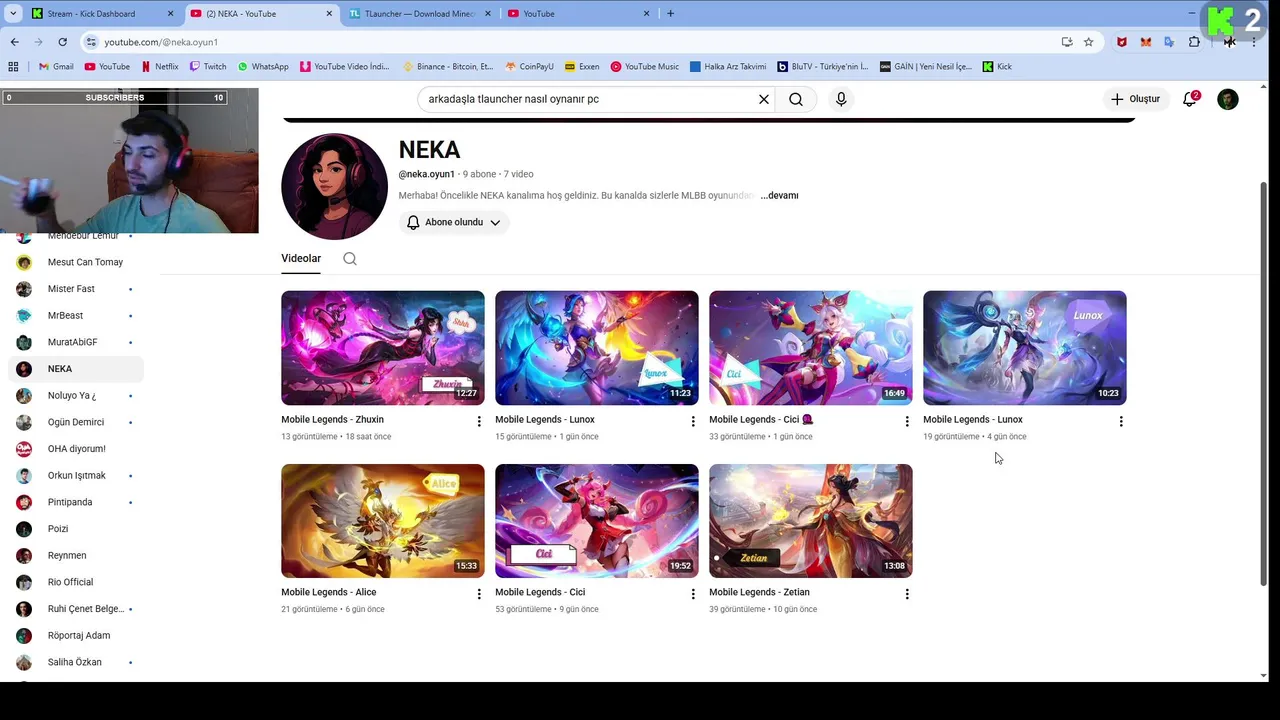Image resolution: width=1280 pixels, height=720 pixels.
Task: Open the 19:52 Cici video thumbnail
Action: tap(597, 521)
